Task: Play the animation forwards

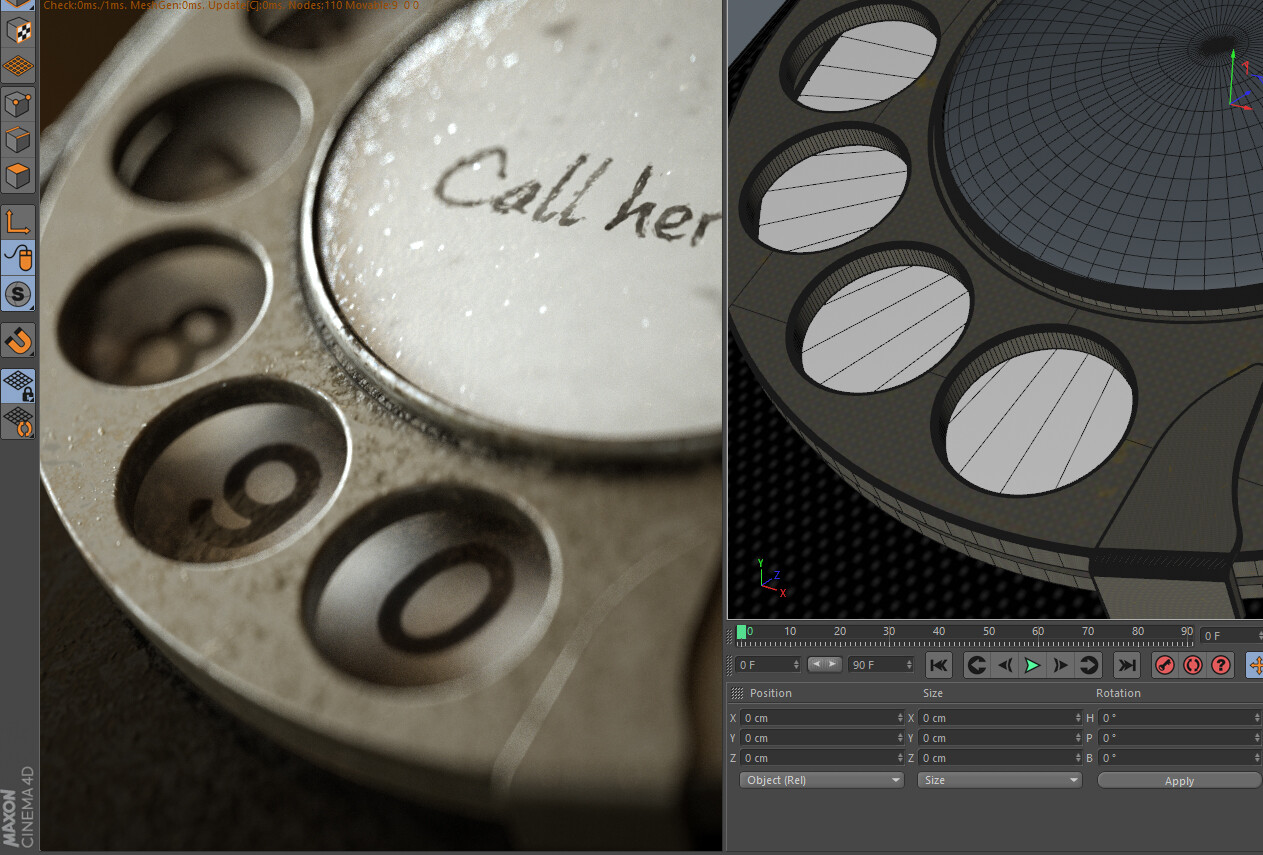Action: coord(1033,665)
